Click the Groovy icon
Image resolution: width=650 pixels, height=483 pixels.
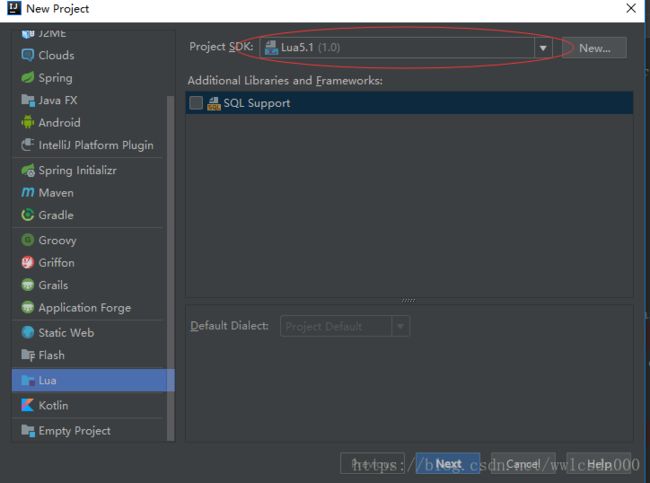tap(28, 240)
